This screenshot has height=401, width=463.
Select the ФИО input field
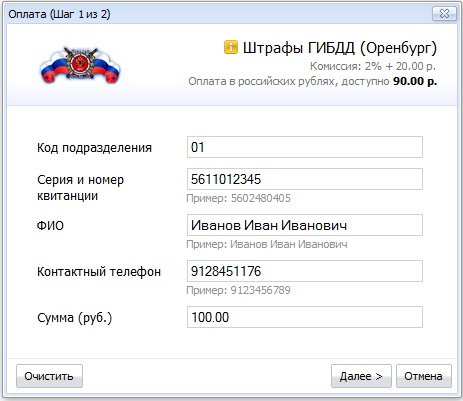[x=305, y=225]
